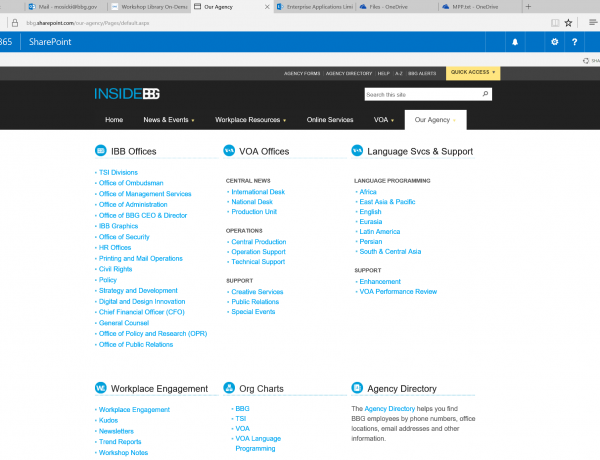Open a new browser tab

pyautogui.click(x=528, y=7)
